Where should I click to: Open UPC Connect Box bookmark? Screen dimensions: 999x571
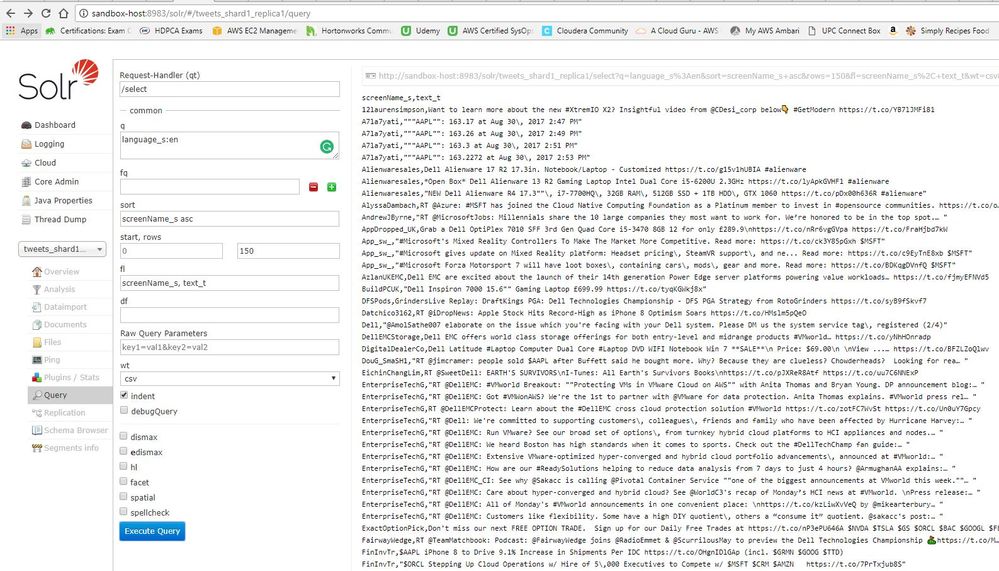[x=844, y=31]
